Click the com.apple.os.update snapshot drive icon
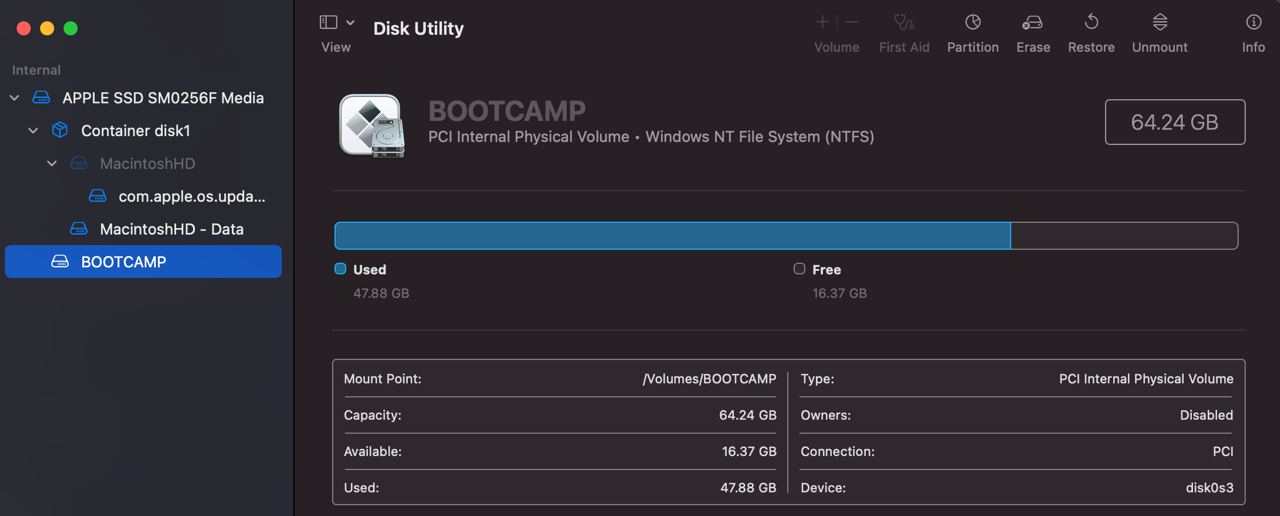This screenshot has height=516, width=1280. [97, 196]
